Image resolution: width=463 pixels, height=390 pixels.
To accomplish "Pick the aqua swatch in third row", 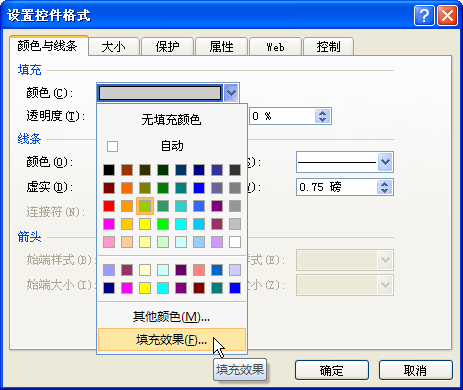I will coord(181,206).
